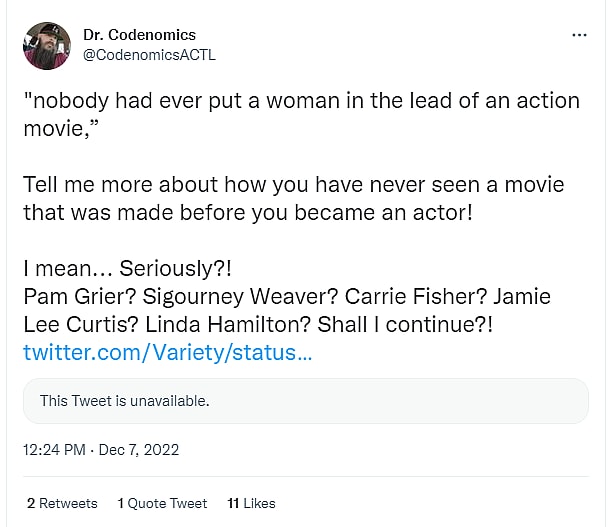Click the 'This Tweet is unavailable' card

tap(305, 401)
